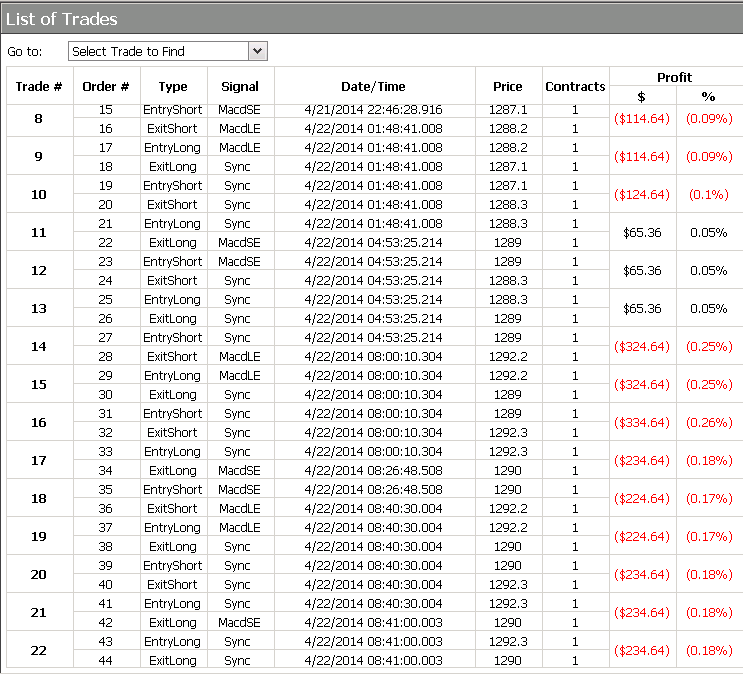Click the Profit column header
Screen dimensions: 743x674
coord(674,77)
